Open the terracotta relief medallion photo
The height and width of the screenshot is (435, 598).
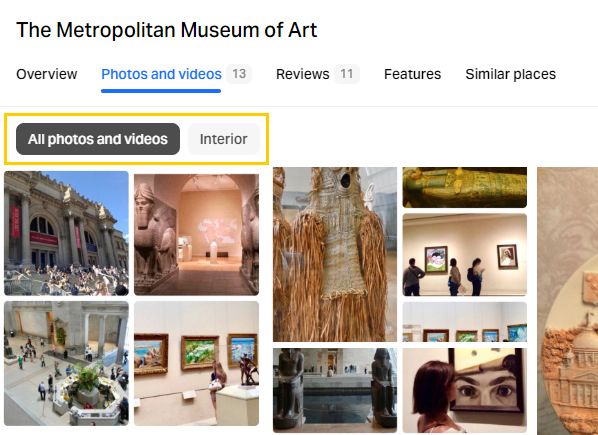[x=567, y=301]
